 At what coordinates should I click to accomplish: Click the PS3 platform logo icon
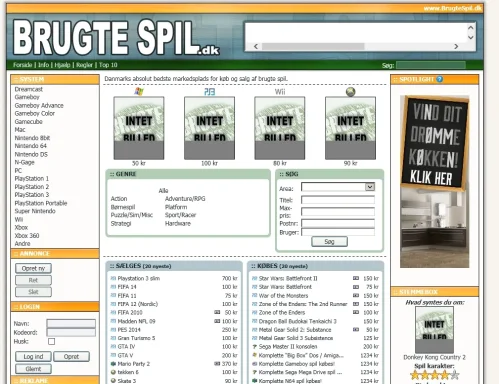[x=209, y=91]
